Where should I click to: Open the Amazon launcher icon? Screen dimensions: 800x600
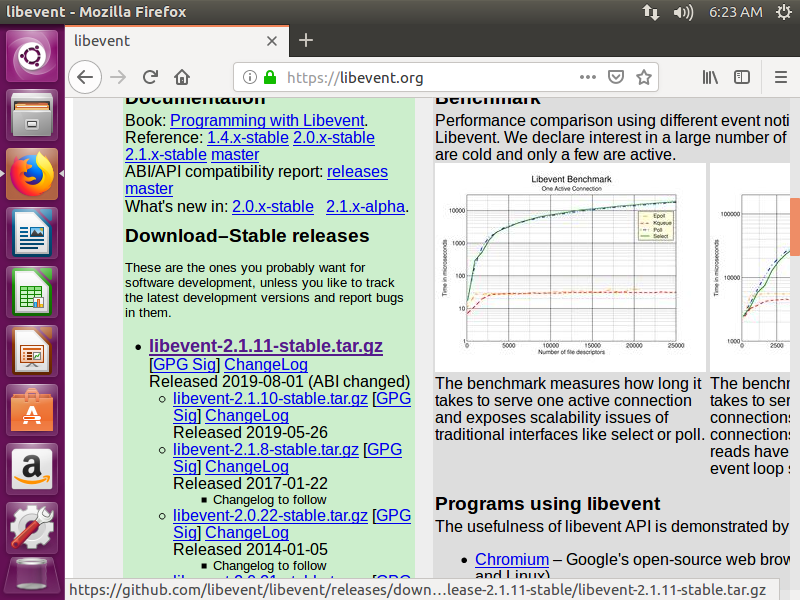coord(32,469)
